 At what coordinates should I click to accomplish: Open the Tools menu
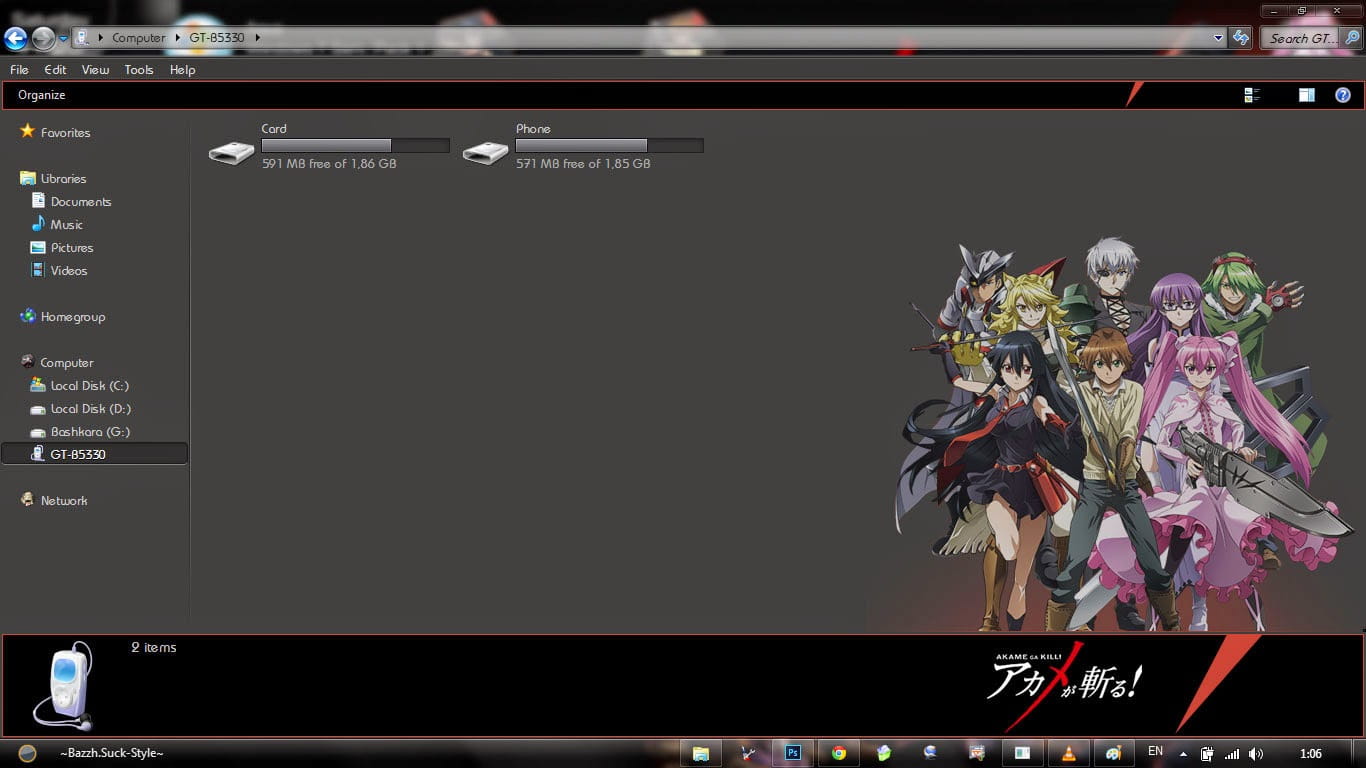point(139,70)
